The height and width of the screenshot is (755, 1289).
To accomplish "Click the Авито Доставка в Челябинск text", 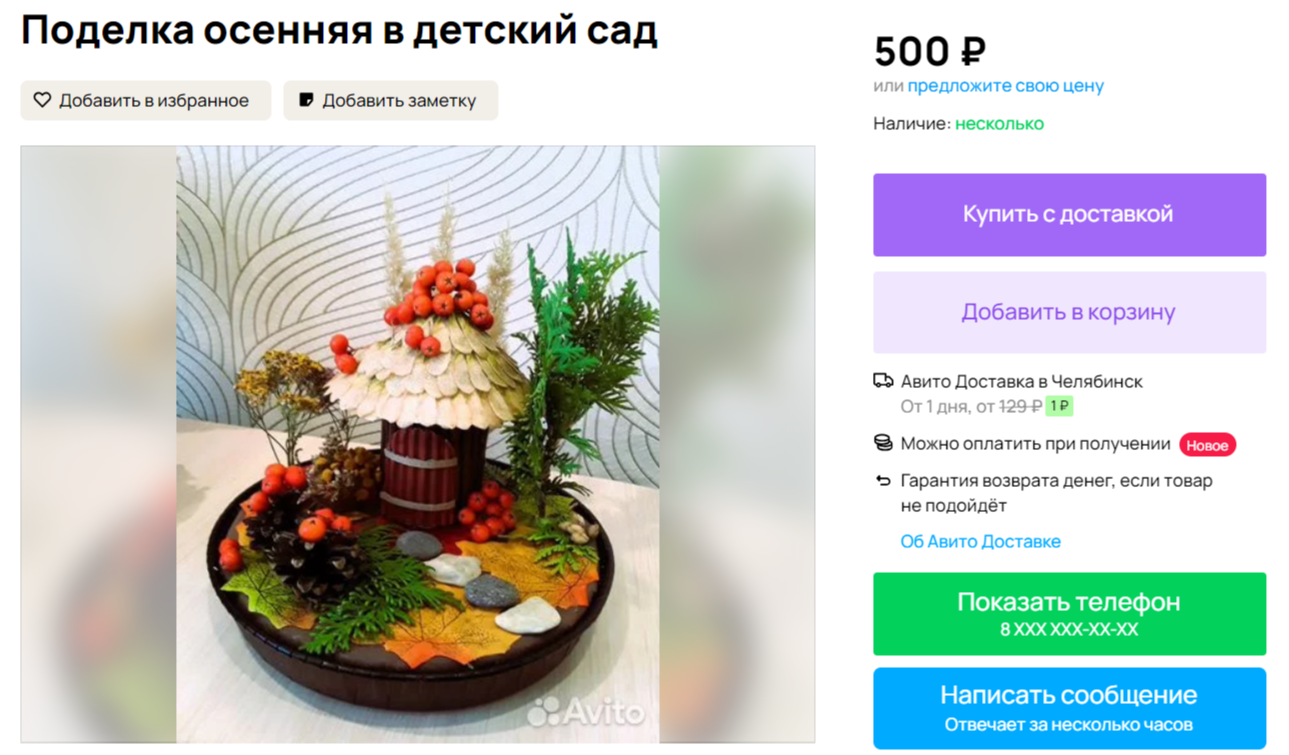I will click(x=1021, y=381).
